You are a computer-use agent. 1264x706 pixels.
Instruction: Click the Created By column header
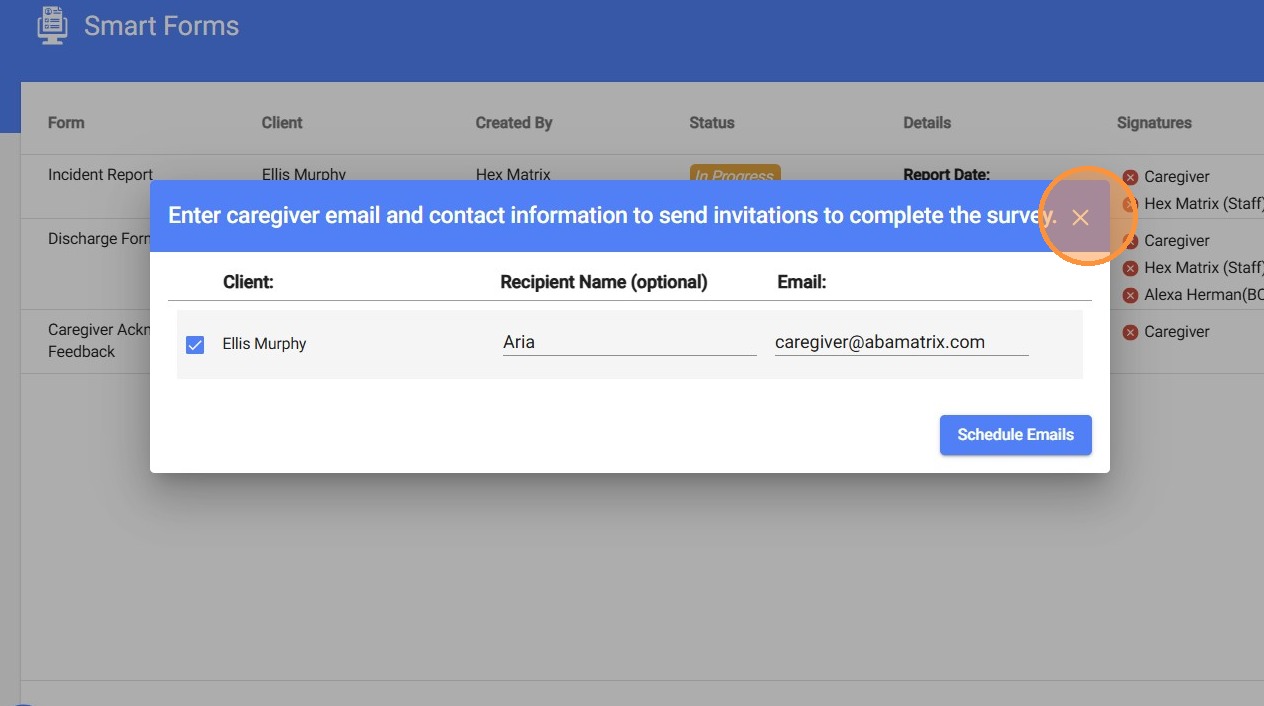514,123
